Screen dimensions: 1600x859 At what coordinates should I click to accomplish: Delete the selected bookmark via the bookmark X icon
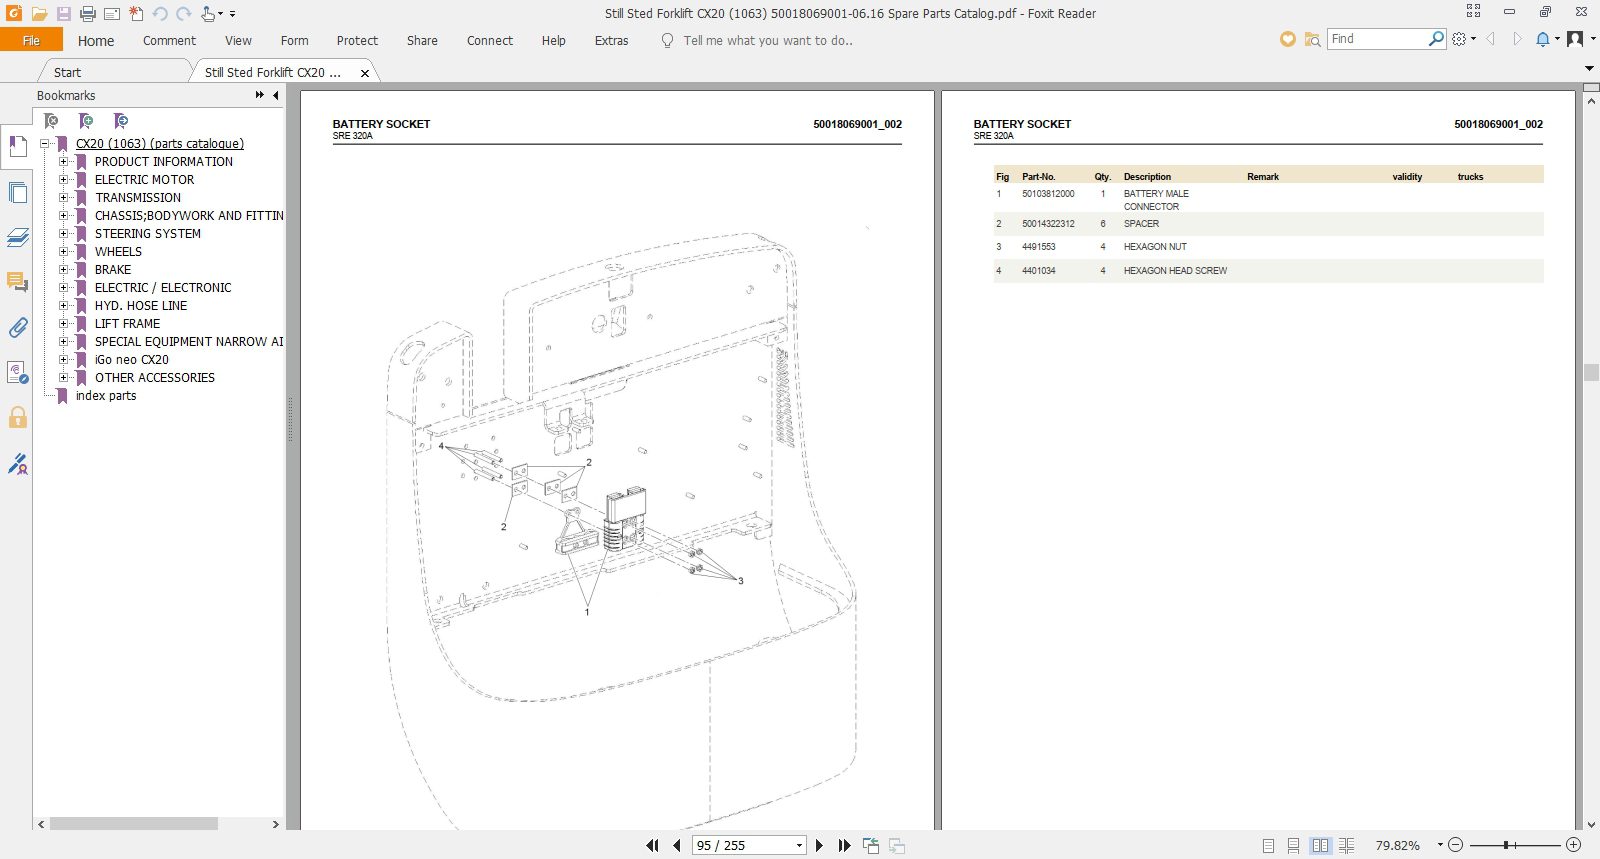pos(51,121)
